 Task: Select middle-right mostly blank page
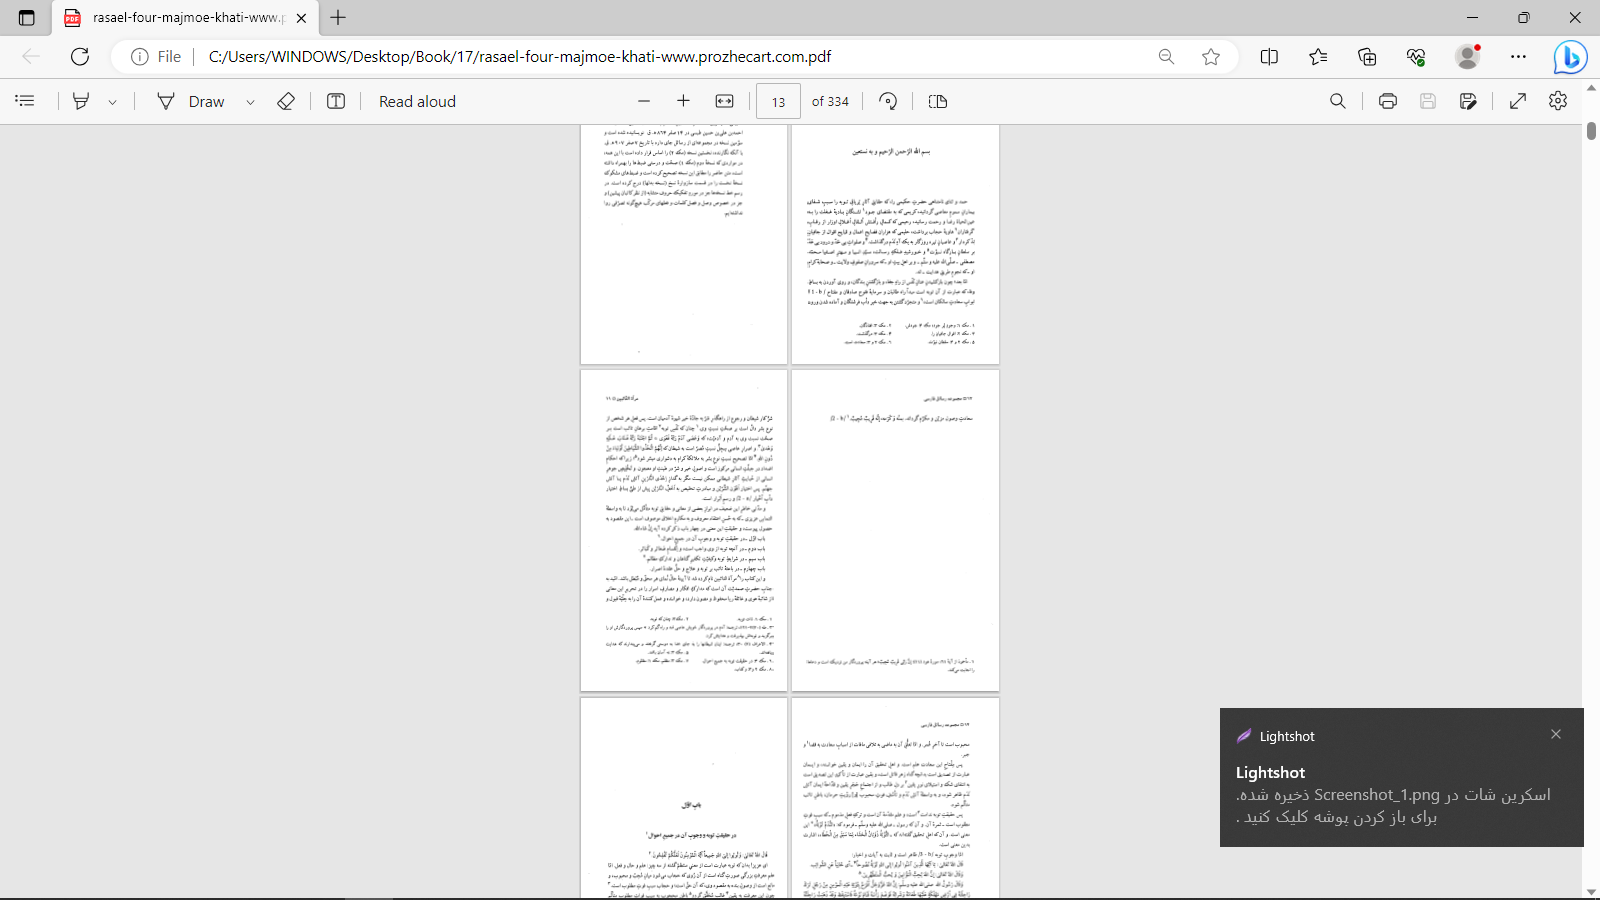point(895,530)
